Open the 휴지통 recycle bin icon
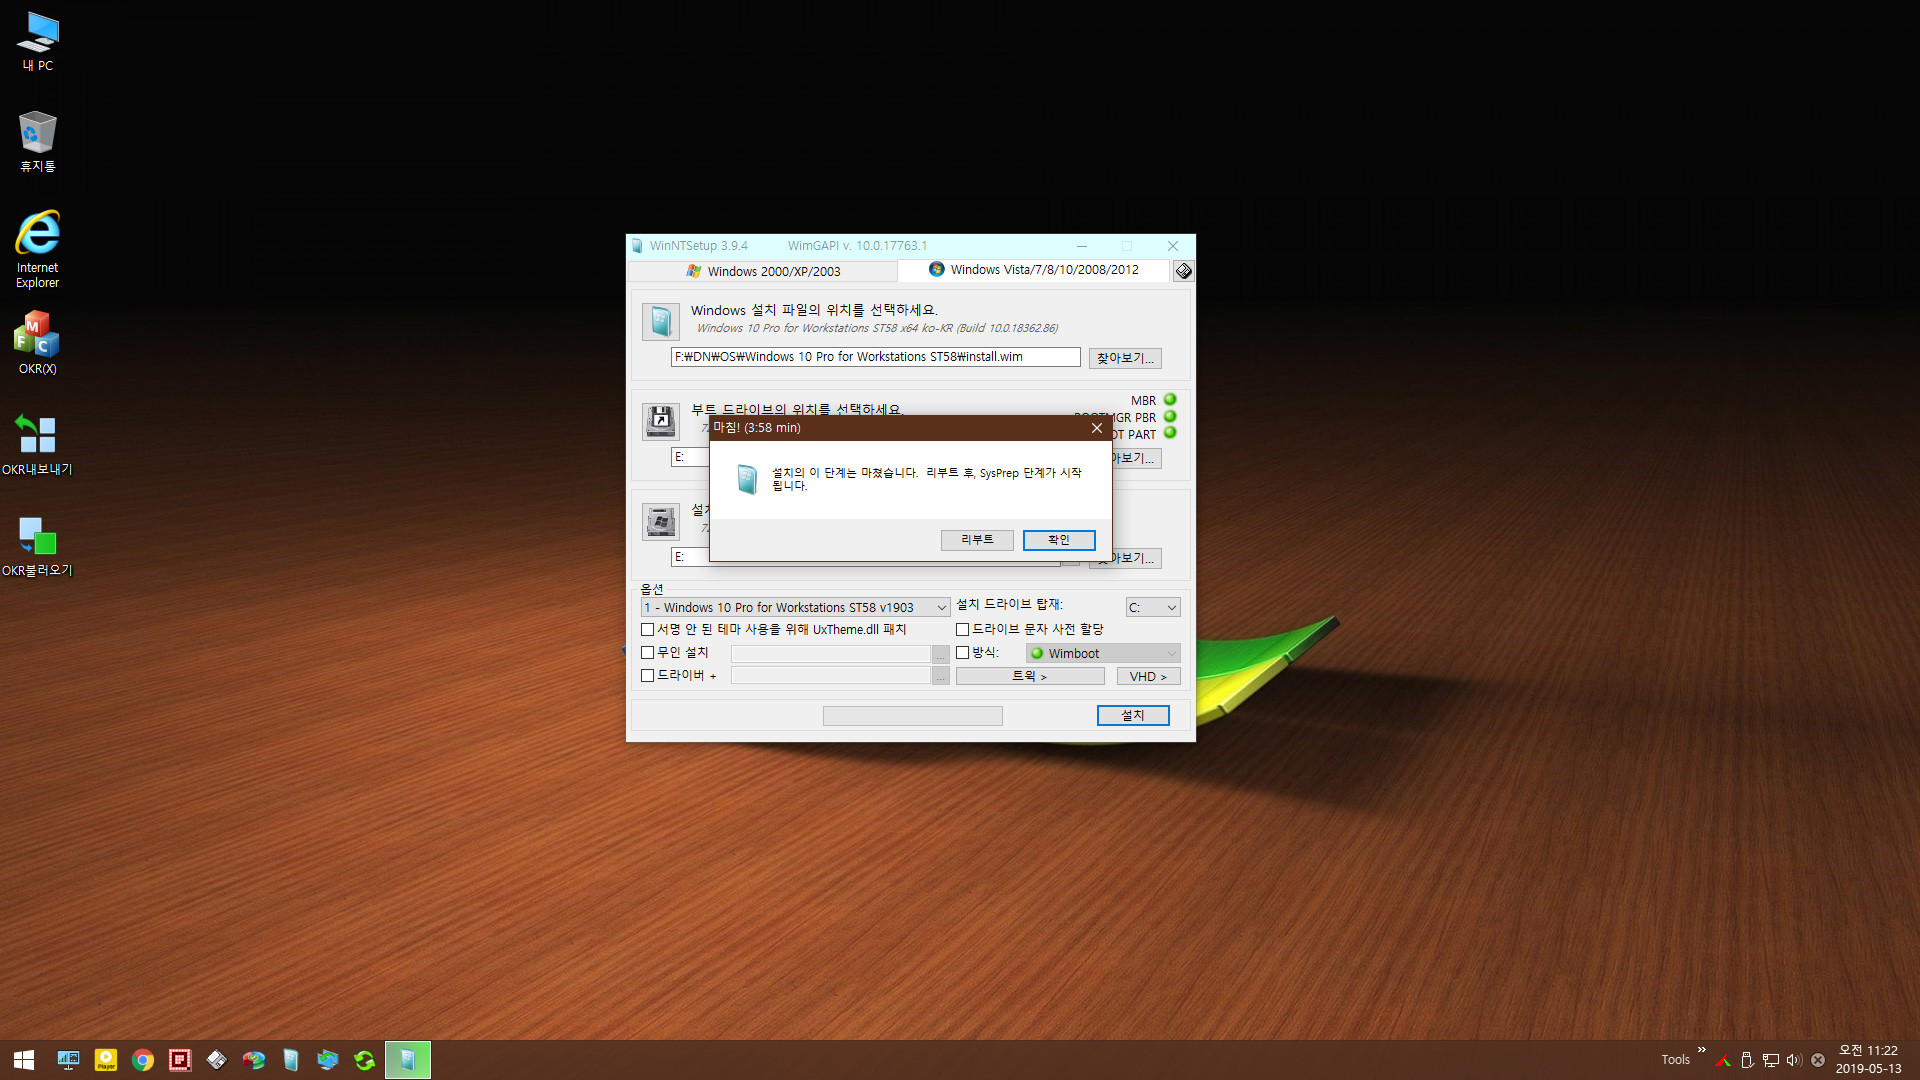The image size is (1920, 1080). pos(37,141)
